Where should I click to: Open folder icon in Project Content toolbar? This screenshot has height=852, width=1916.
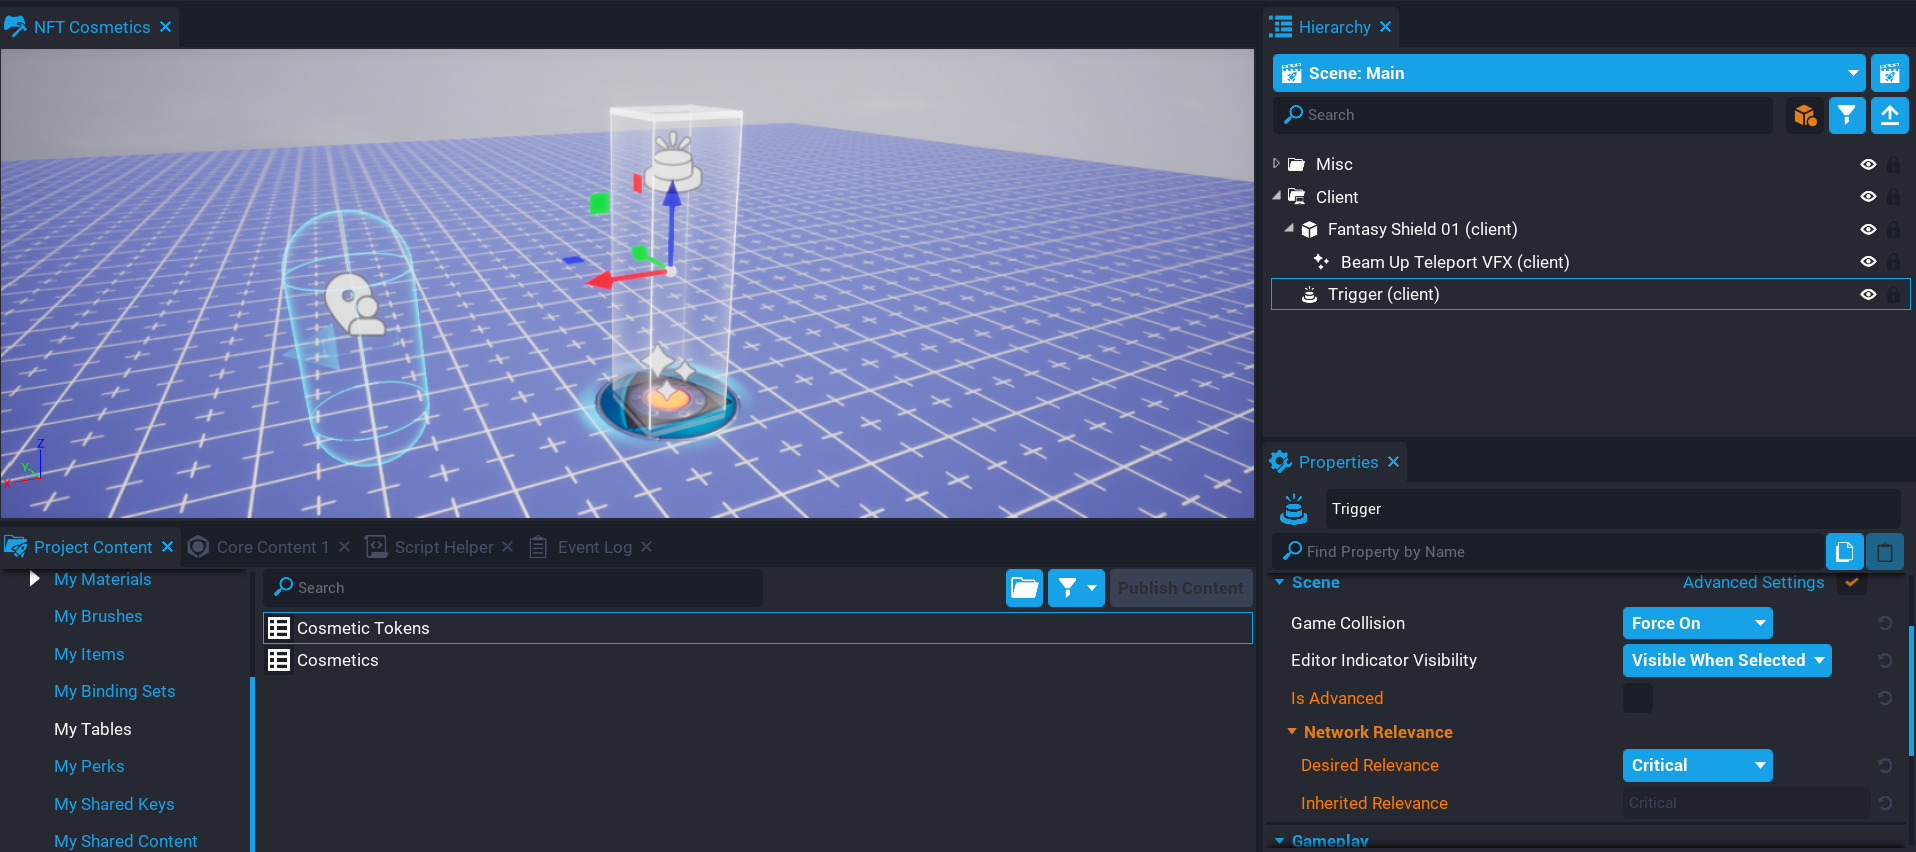point(1024,588)
